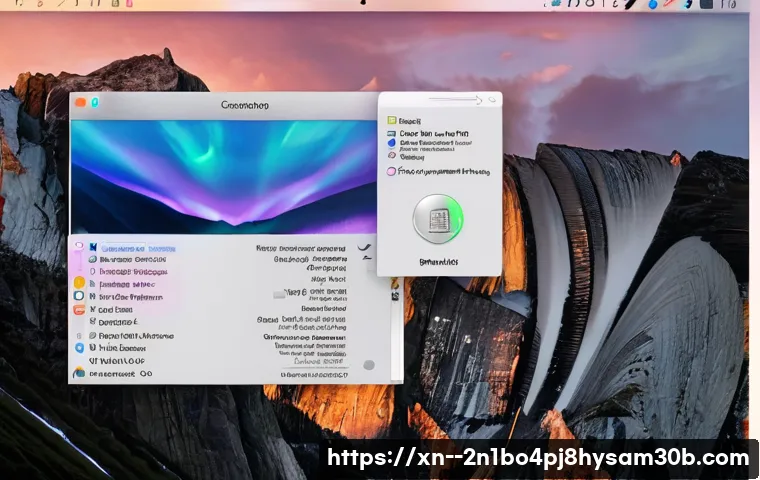Click the dark blue icon on the highlighted sidebar row
Screen dimensions: 760x480
coord(92,247)
